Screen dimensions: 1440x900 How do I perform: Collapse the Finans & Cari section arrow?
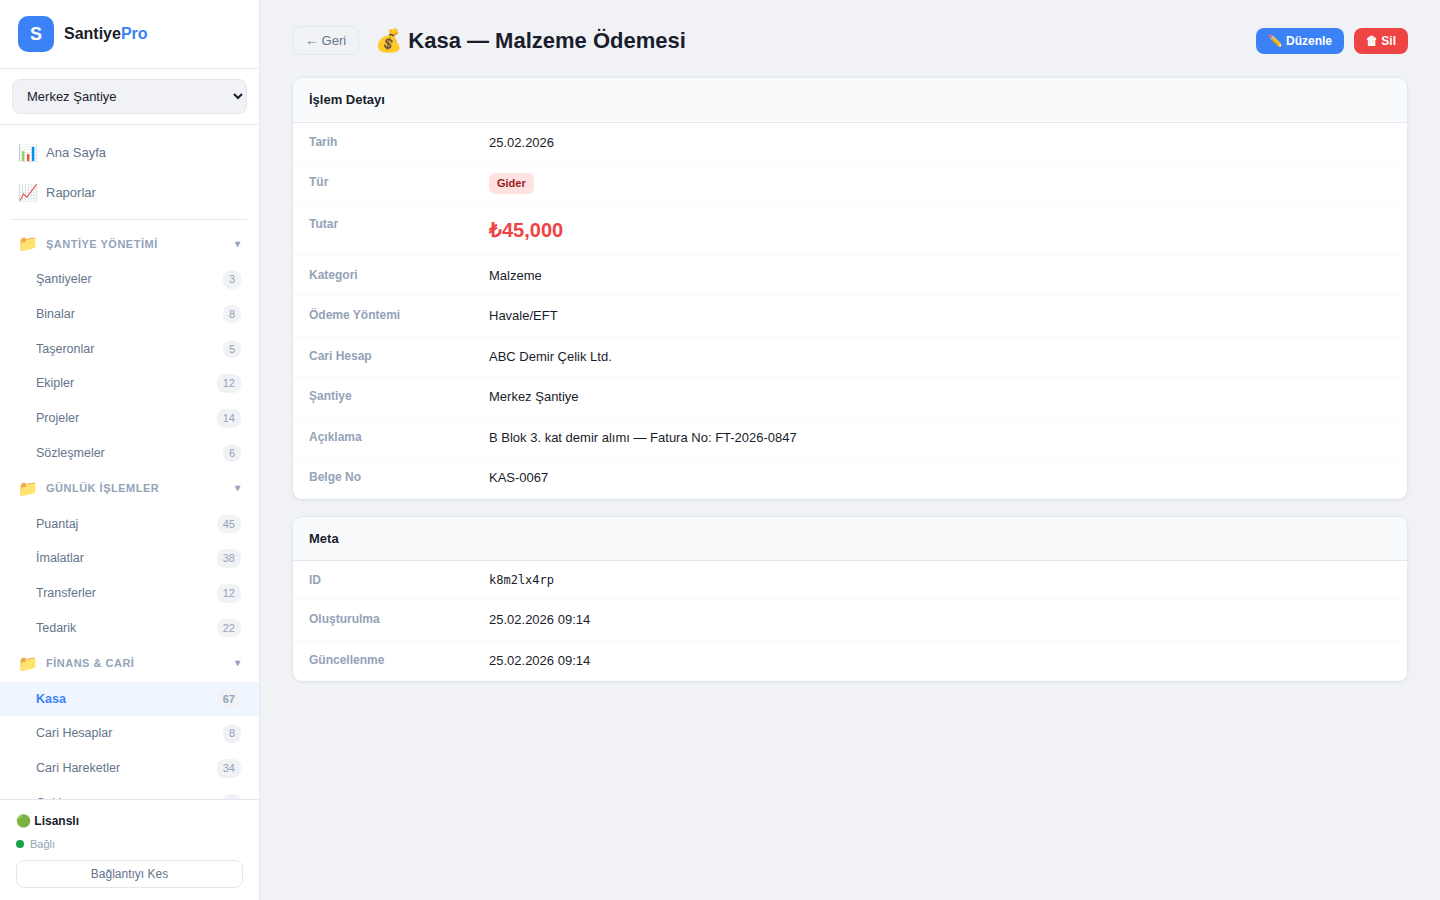(237, 663)
